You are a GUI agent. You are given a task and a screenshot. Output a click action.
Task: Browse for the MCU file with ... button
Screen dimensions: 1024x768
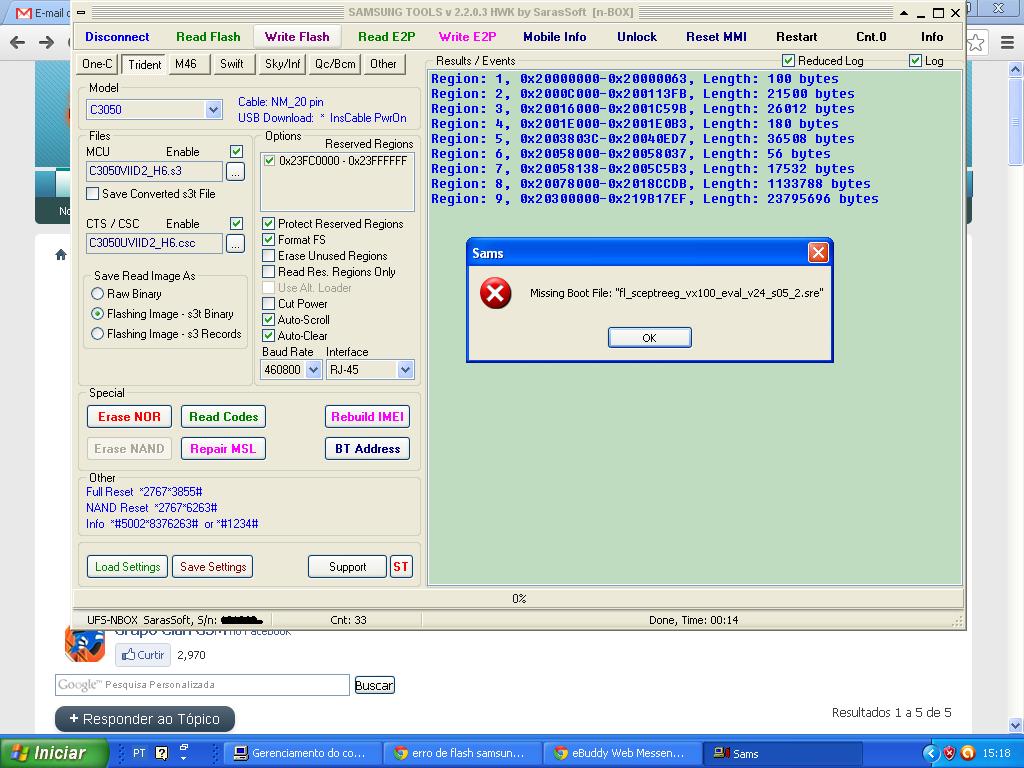pyautogui.click(x=236, y=172)
